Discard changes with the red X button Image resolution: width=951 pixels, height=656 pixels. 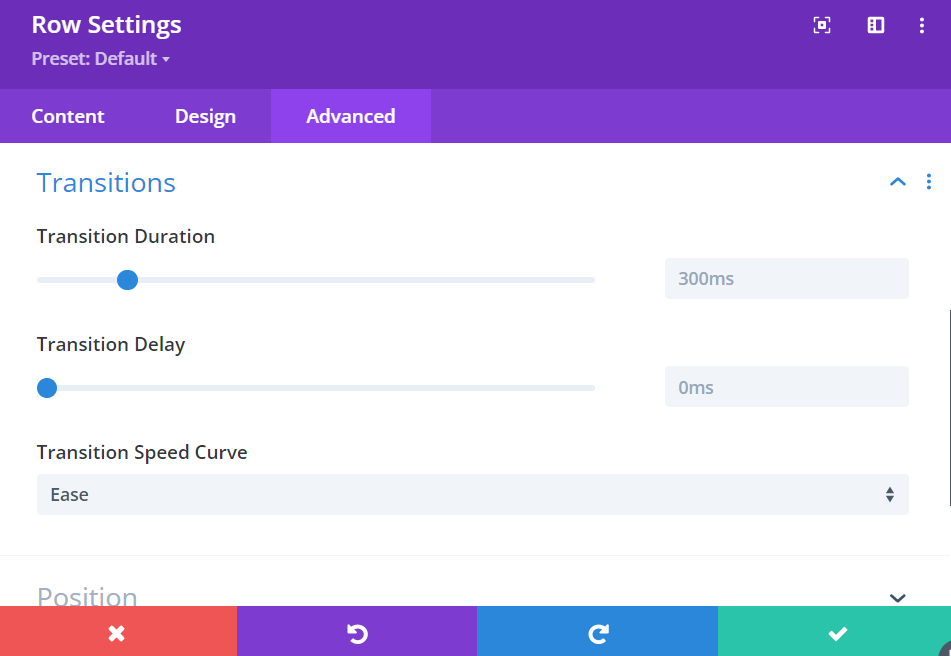tap(118, 631)
